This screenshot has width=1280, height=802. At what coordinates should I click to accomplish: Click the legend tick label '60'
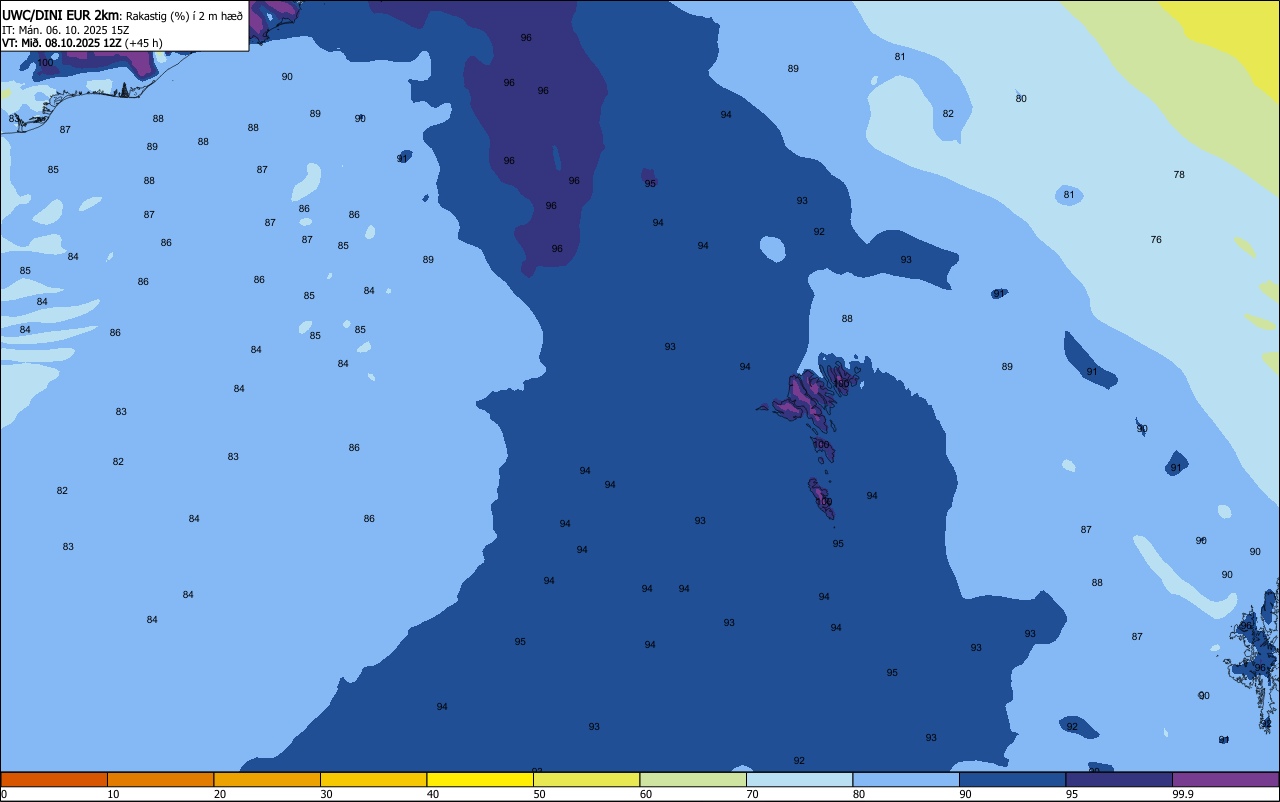pos(646,794)
